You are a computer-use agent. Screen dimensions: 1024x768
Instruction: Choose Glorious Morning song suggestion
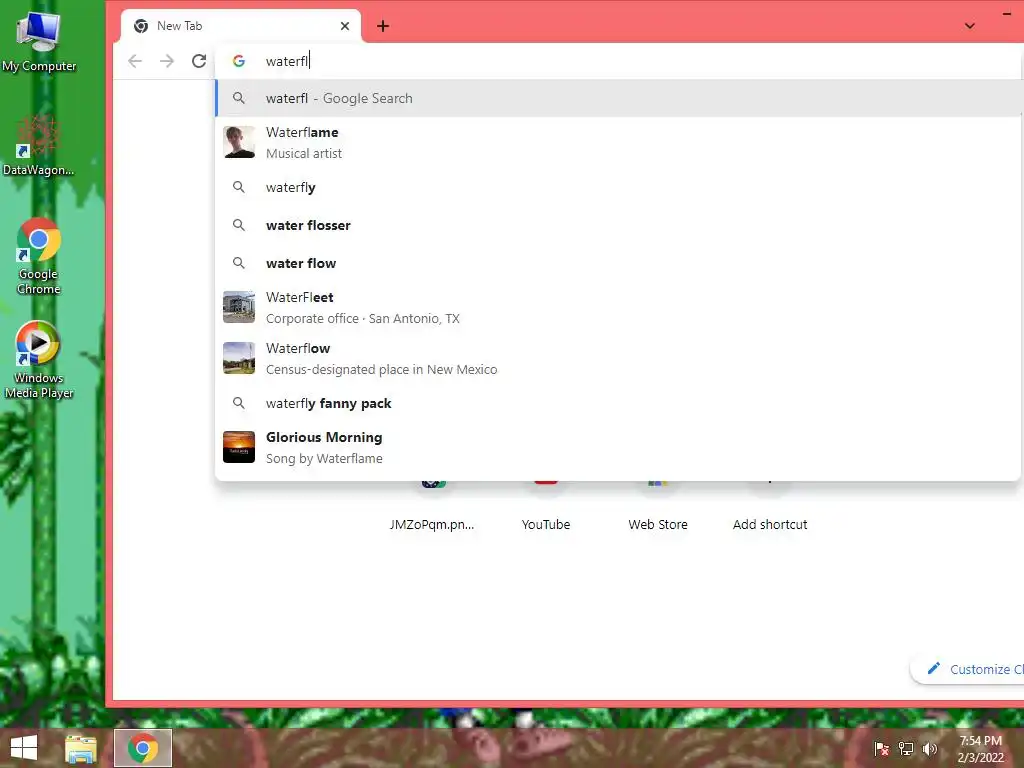tap(618, 447)
